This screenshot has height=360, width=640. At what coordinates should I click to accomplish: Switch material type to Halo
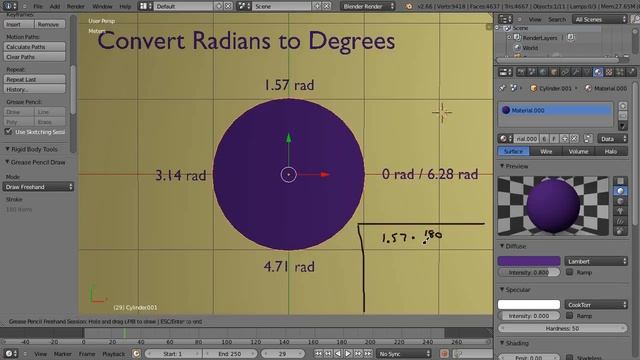pos(611,151)
